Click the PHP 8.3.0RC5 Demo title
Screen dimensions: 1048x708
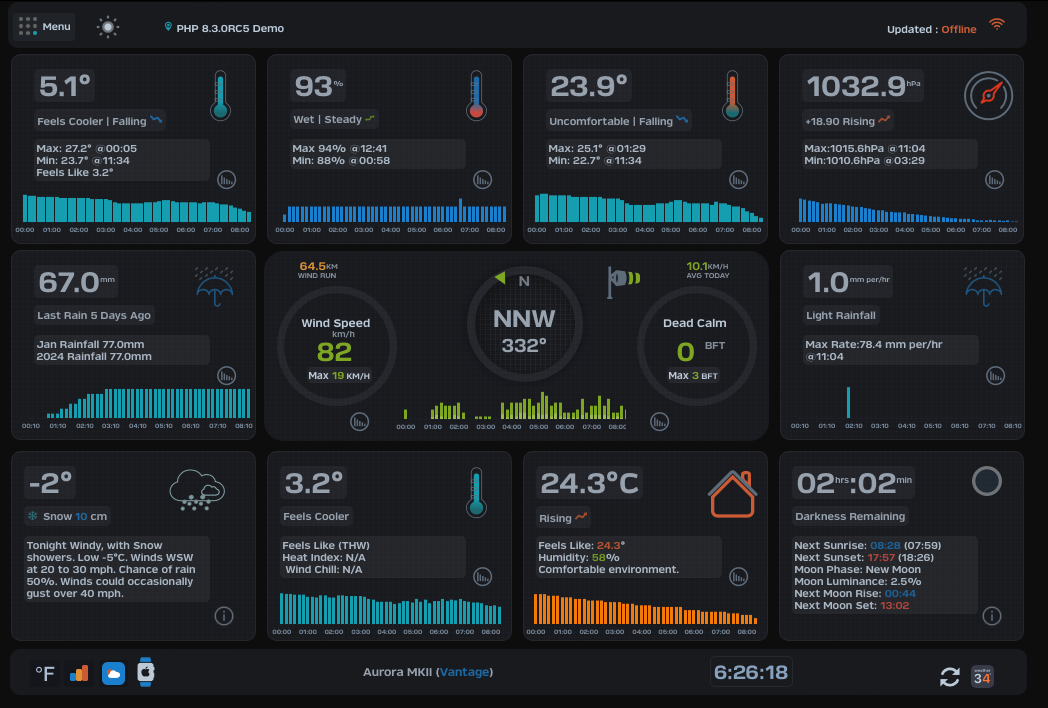tap(230, 28)
